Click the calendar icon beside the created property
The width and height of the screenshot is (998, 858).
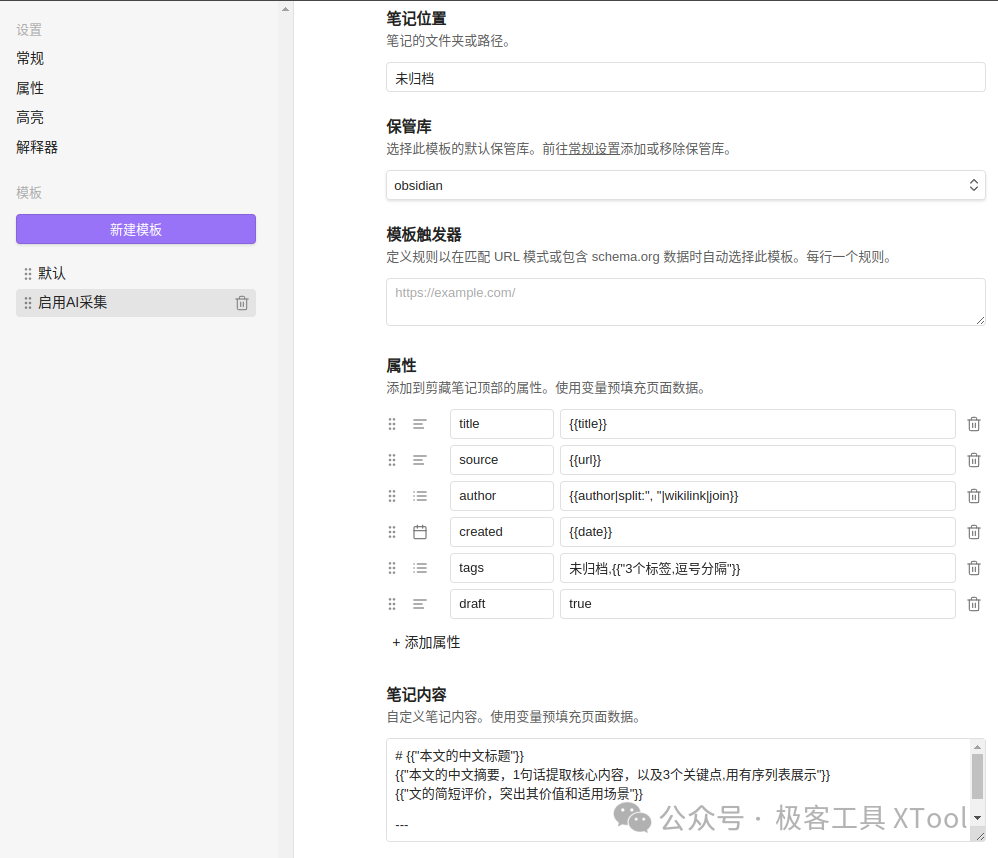(420, 531)
